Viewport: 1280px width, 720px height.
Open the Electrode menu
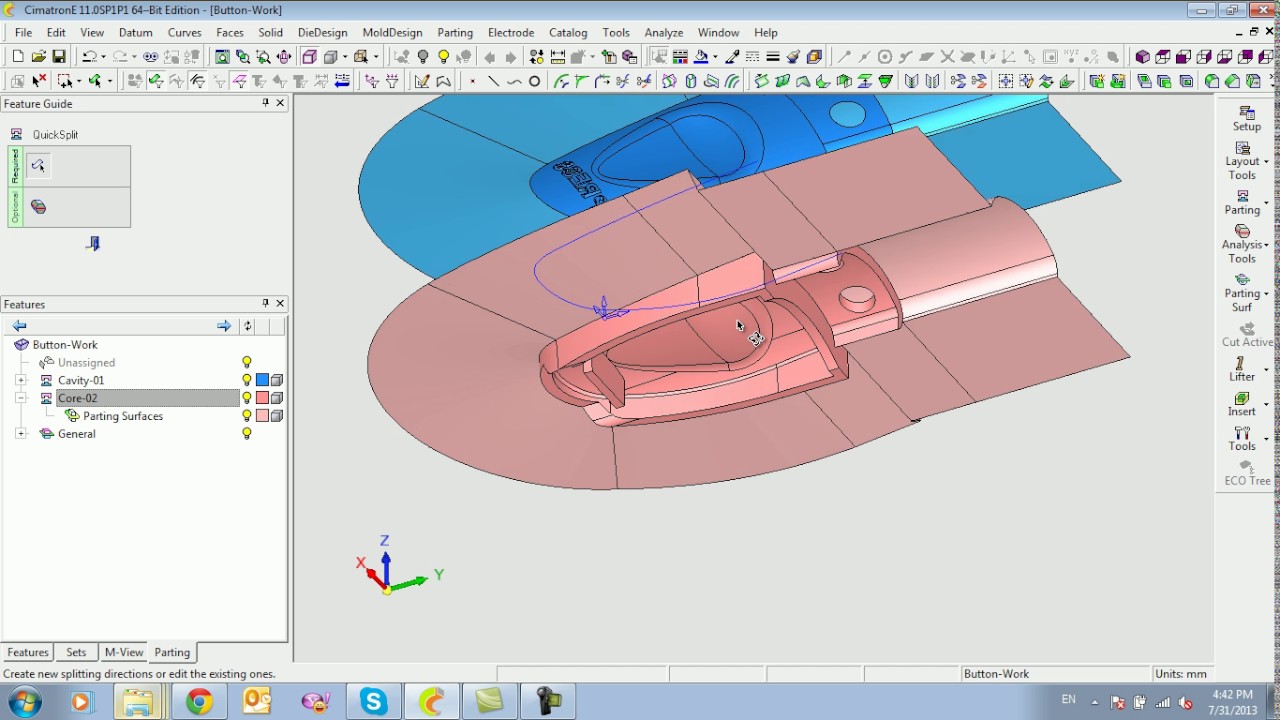pos(511,33)
